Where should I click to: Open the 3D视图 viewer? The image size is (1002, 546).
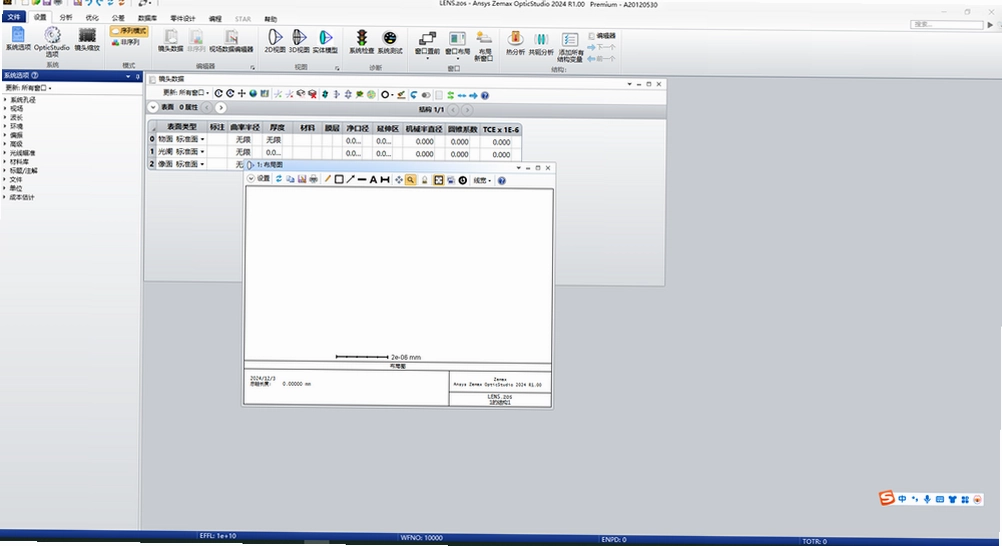pos(299,40)
